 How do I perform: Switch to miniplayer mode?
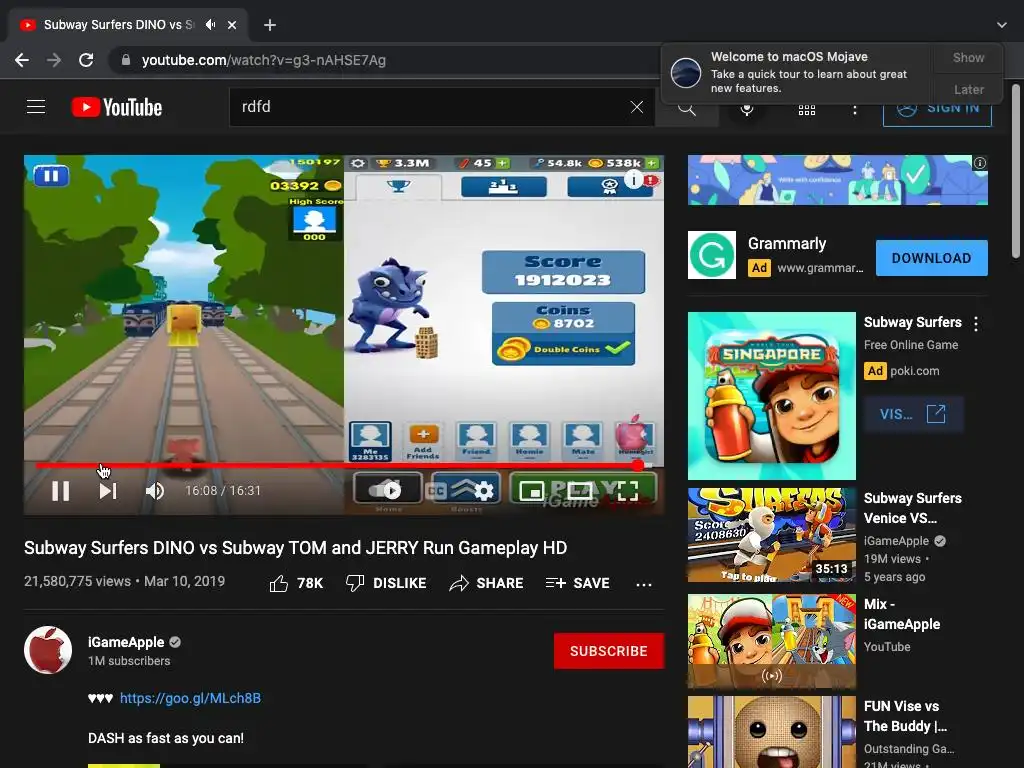[532, 490]
